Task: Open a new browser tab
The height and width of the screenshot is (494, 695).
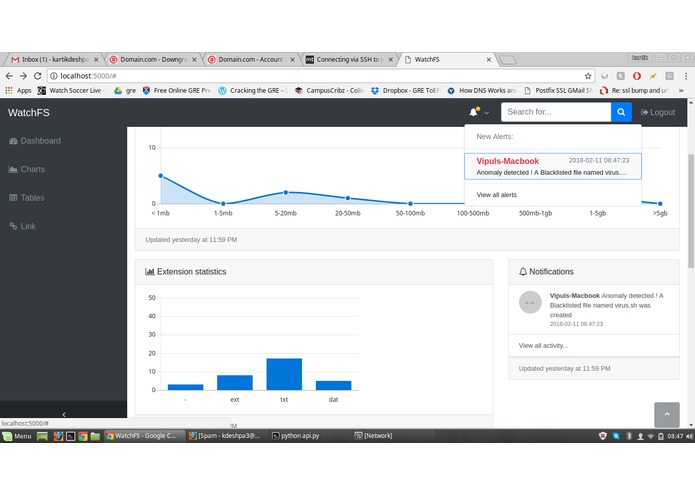Action: pos(508,59)
